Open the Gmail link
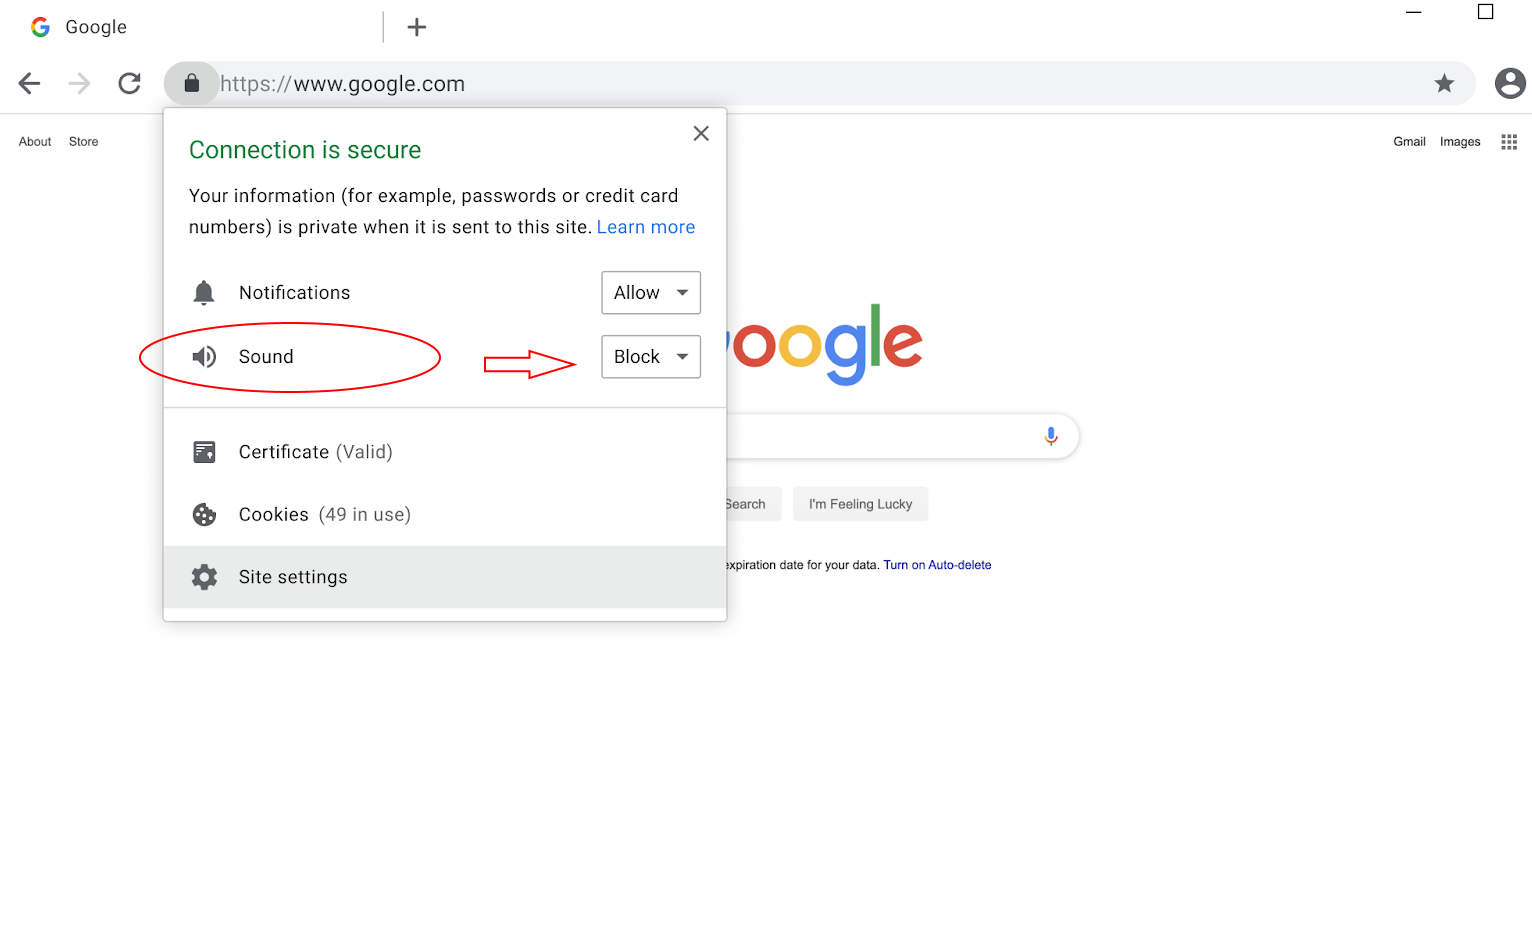Image resolution: width=1532 pixels, height=944 pixels. coord(1409,142)
